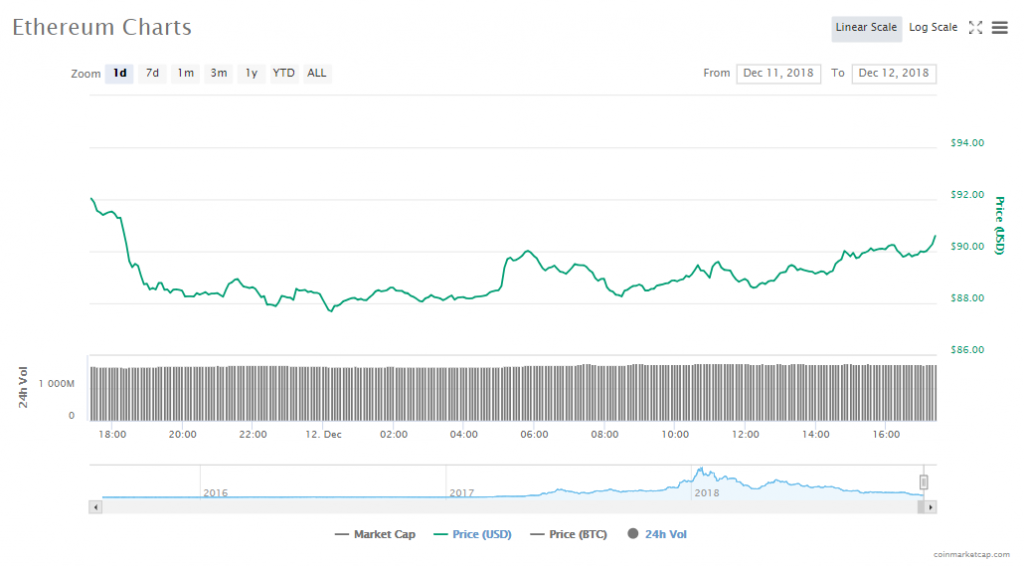The height and width of the screenshot is (567, 1024).
Task: Click the navigator scroll right arrow
Action: click(931, 508)
